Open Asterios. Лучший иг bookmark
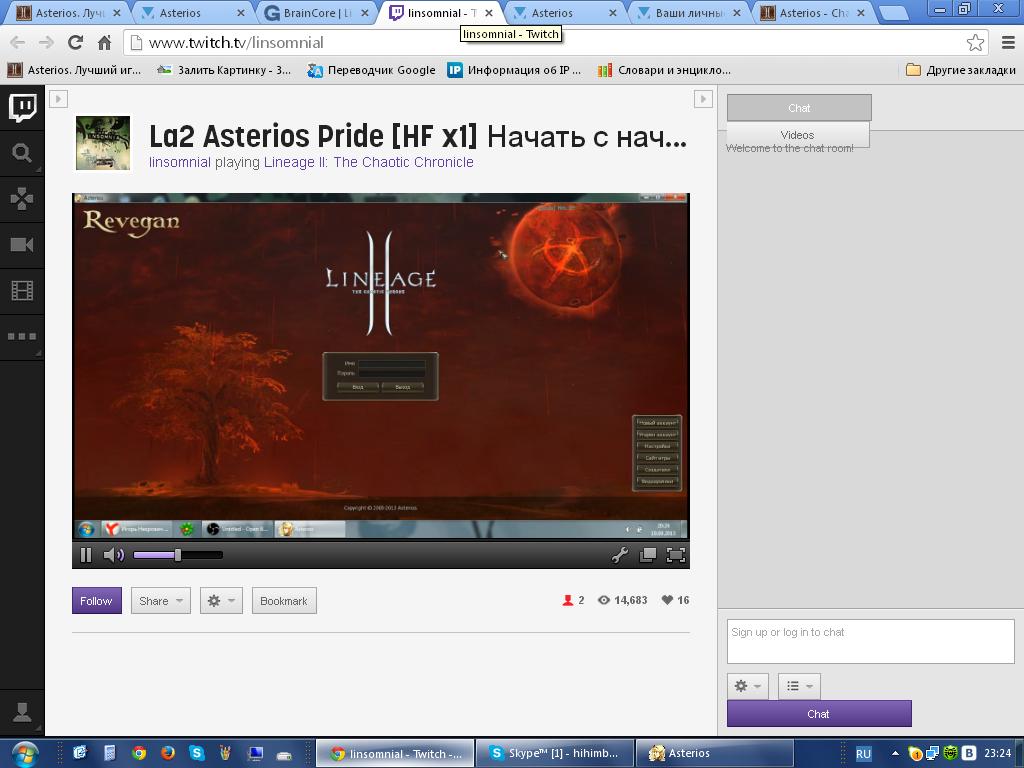This screenshot has width=1024, height=768. click(x=74, y=70)
